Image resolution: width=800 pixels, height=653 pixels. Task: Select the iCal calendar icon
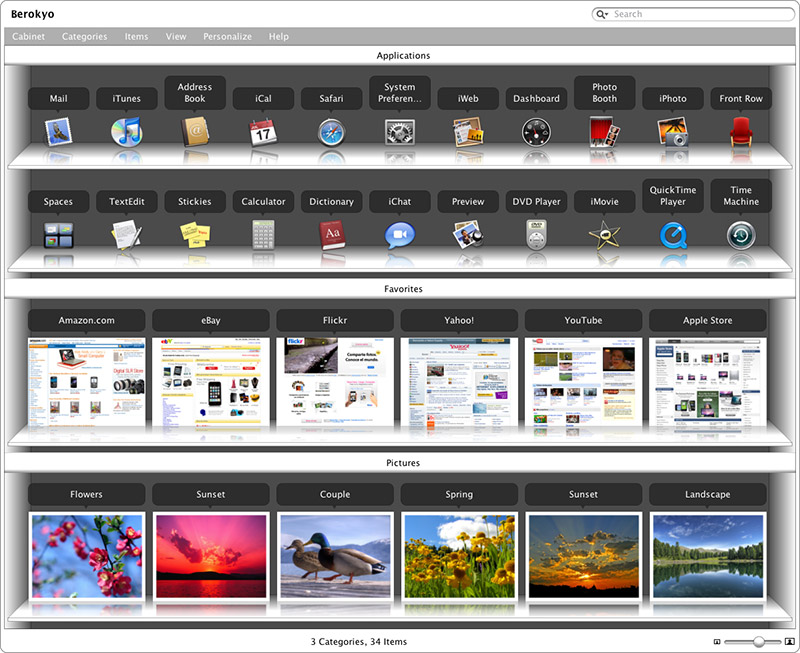click(263, 133)
